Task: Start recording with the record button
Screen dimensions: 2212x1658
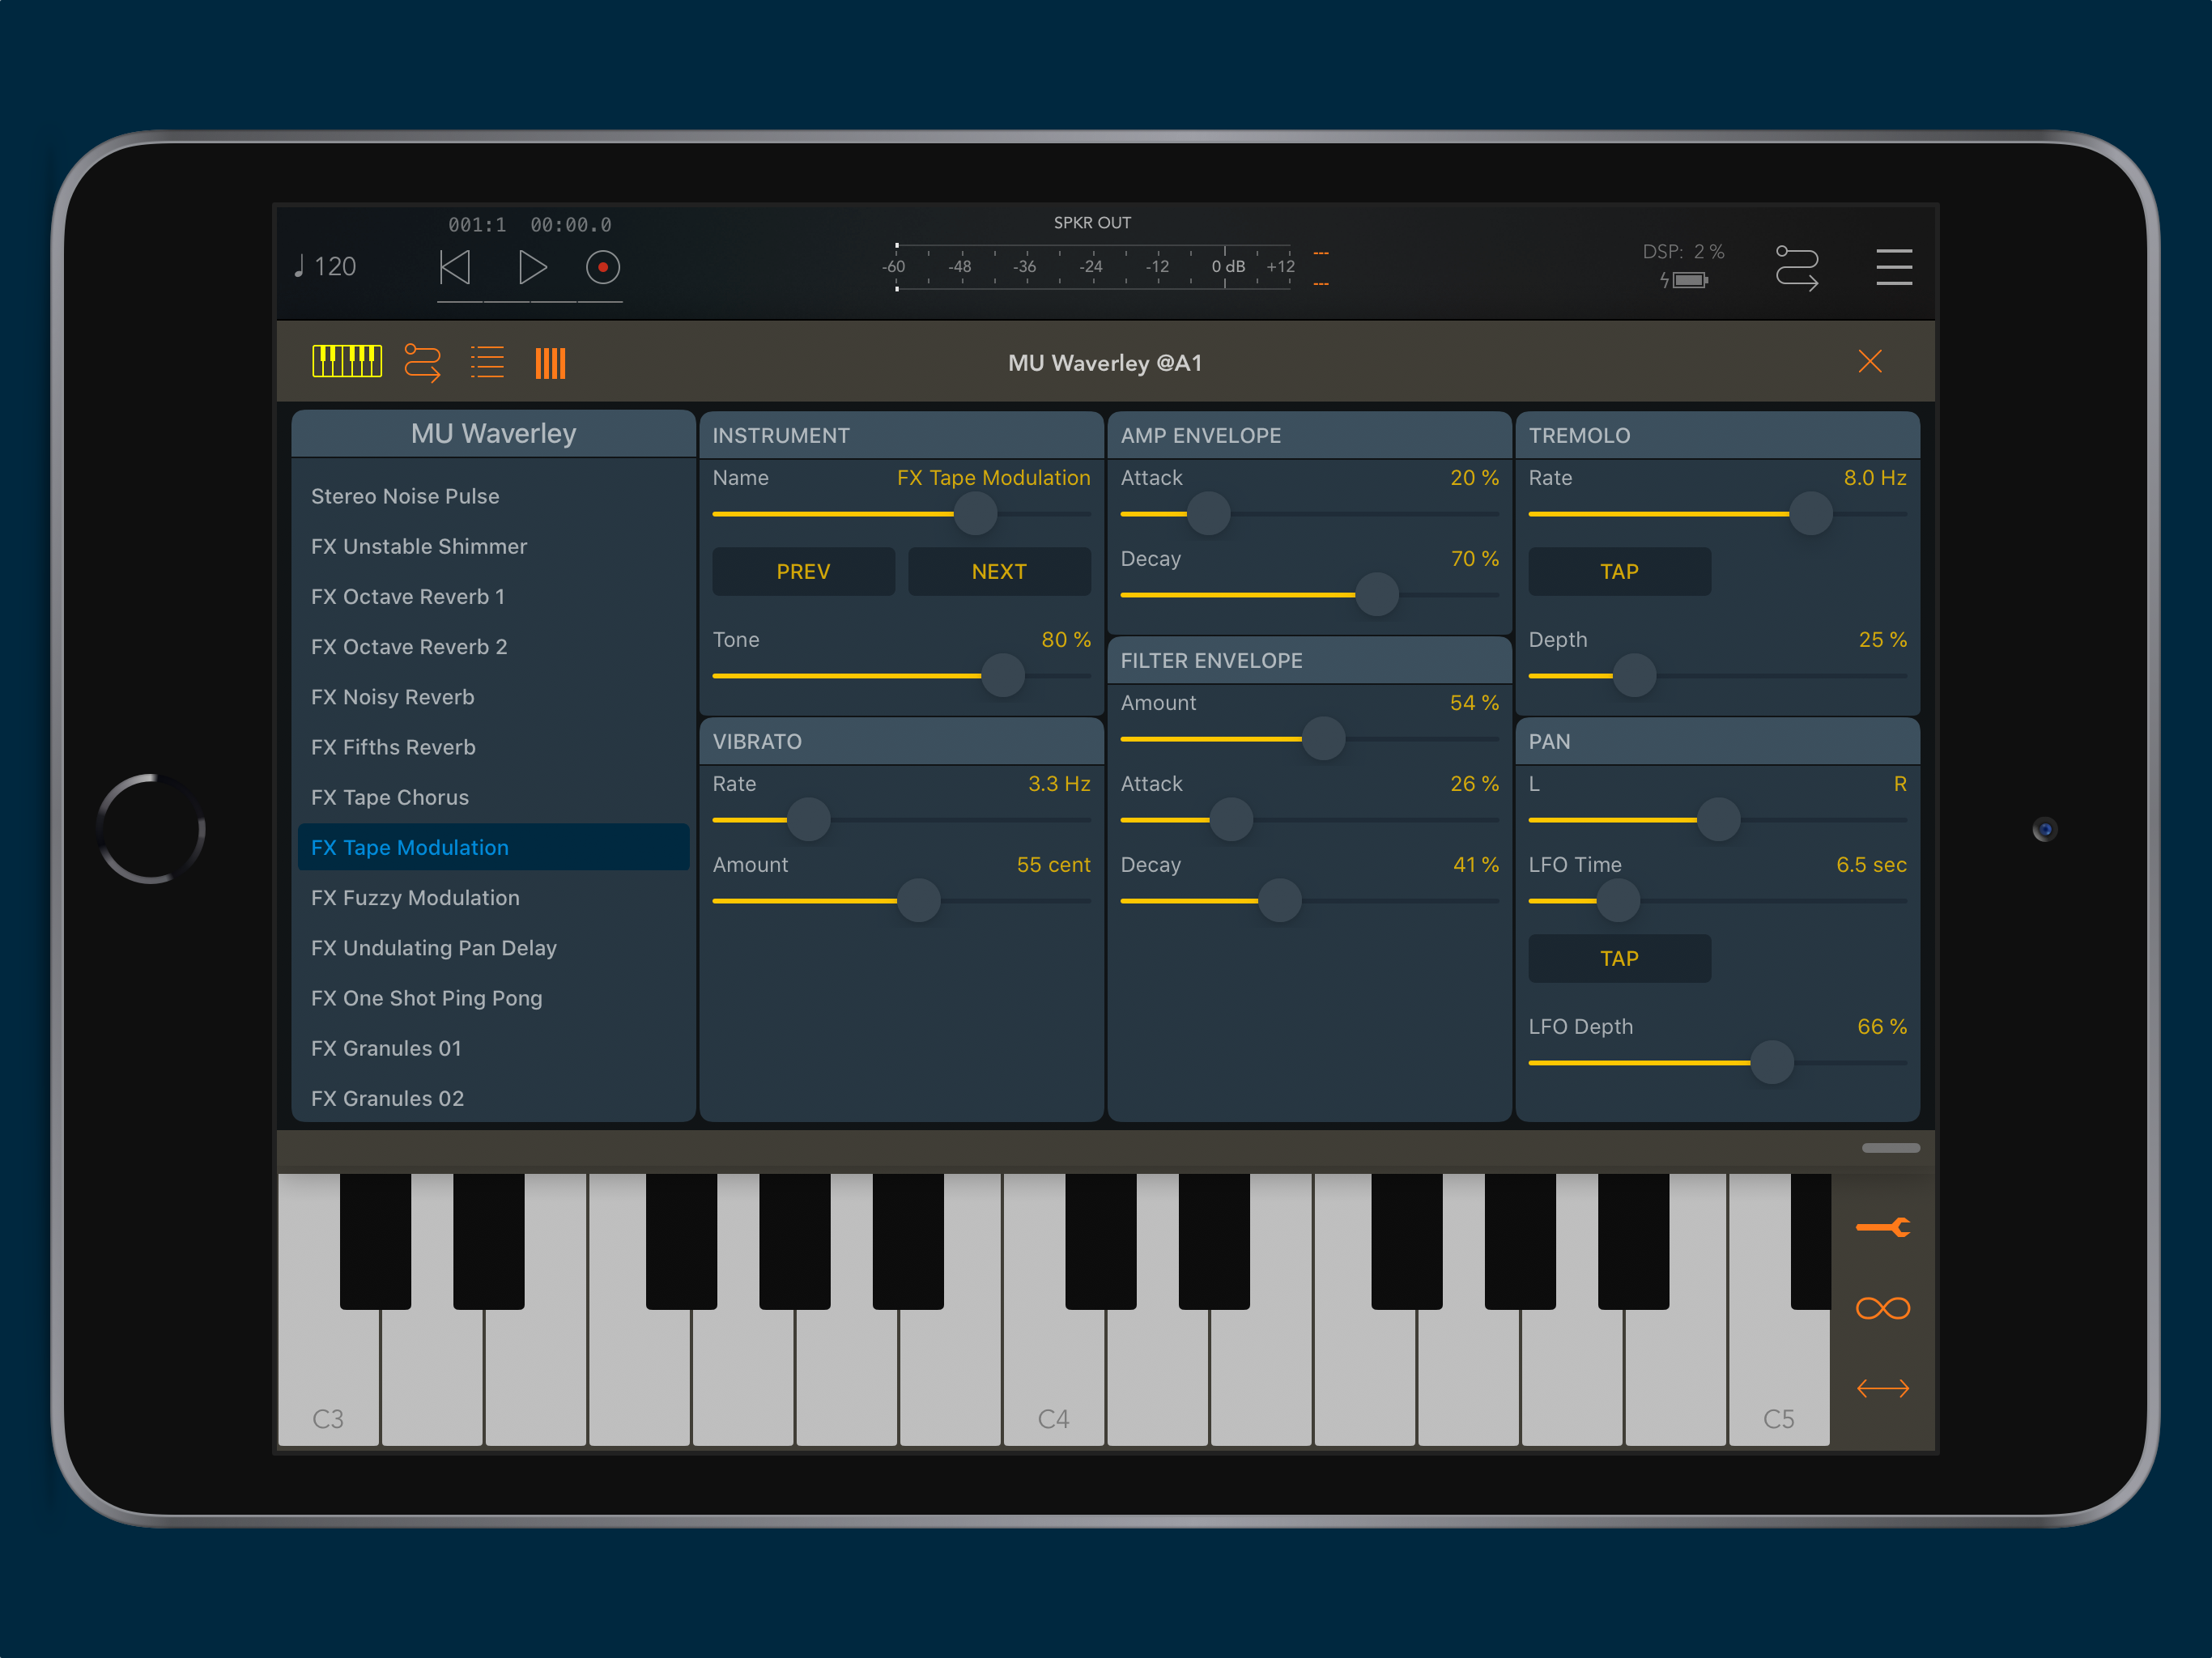Action: [602, 267]
